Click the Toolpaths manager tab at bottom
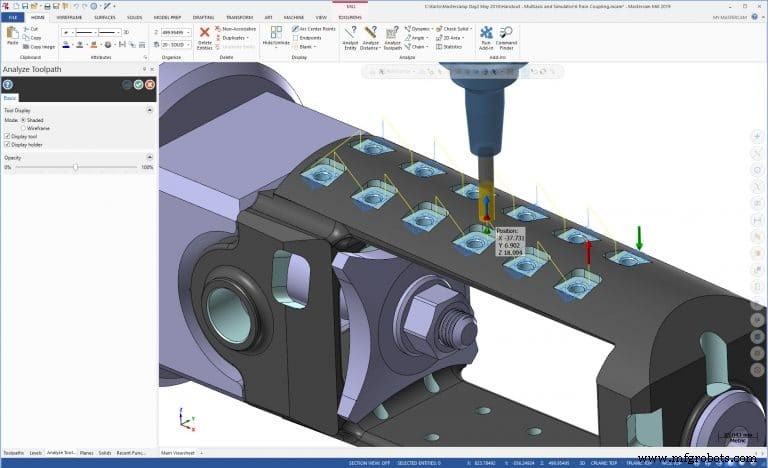Image resolution: width=768 pixels, height=468 pixels. click(14, 453)
